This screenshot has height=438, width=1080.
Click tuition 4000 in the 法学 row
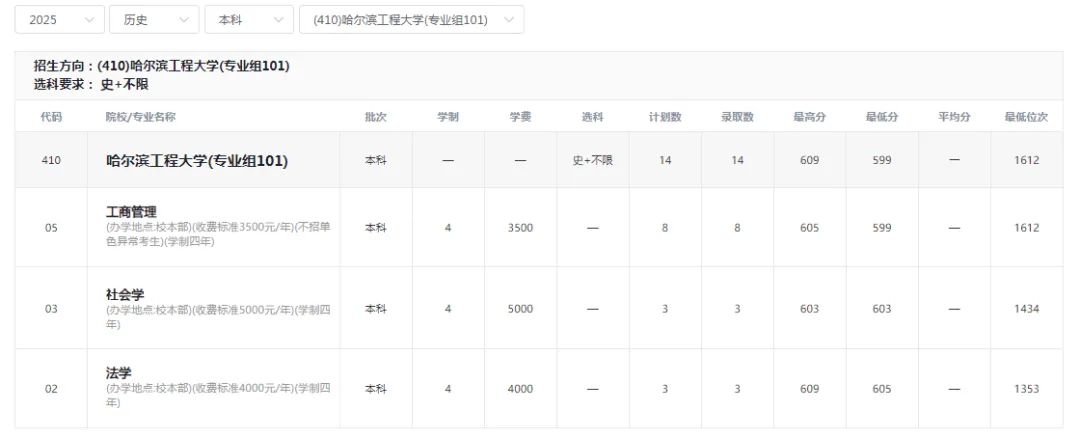[x=521, y=389]
